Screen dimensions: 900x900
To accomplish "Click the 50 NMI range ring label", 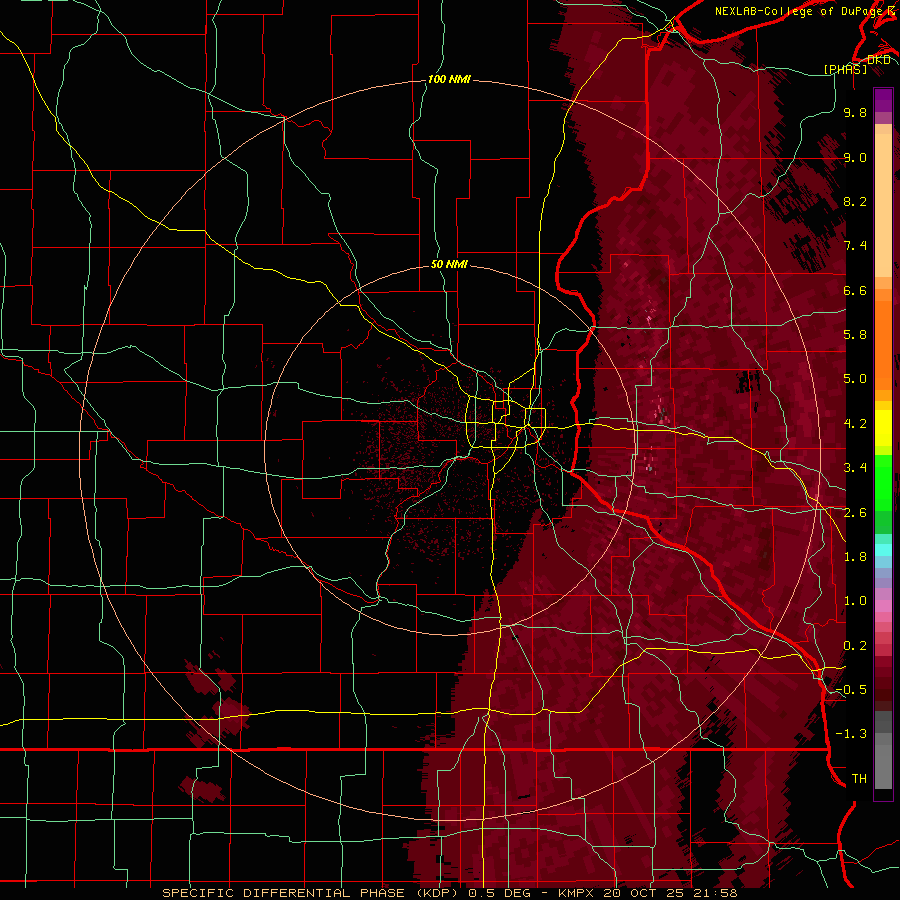I will 449,264.
